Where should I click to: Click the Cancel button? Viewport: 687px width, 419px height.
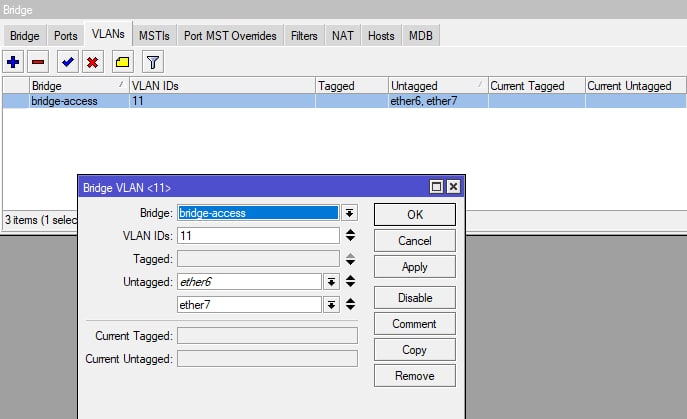(415, 241)
